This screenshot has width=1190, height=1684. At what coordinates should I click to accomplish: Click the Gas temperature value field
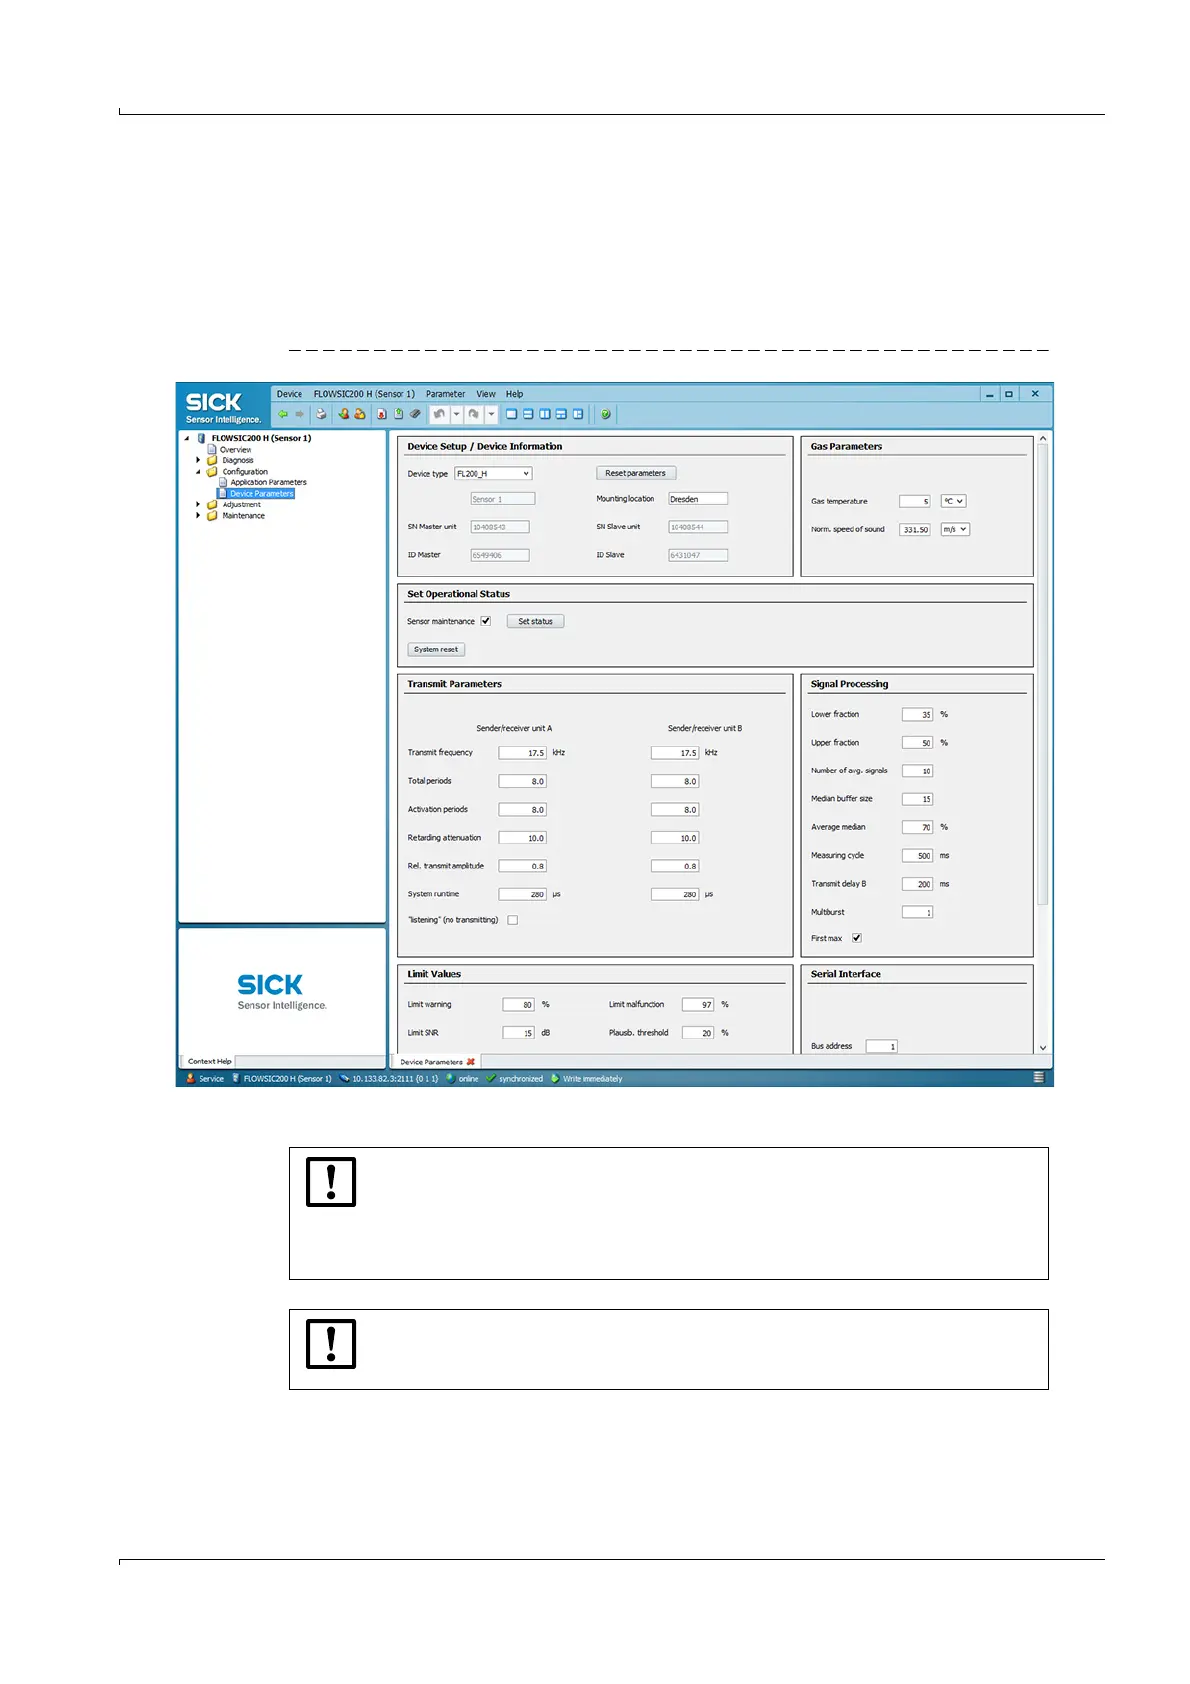pyautogui.click(x=915, y=501)
